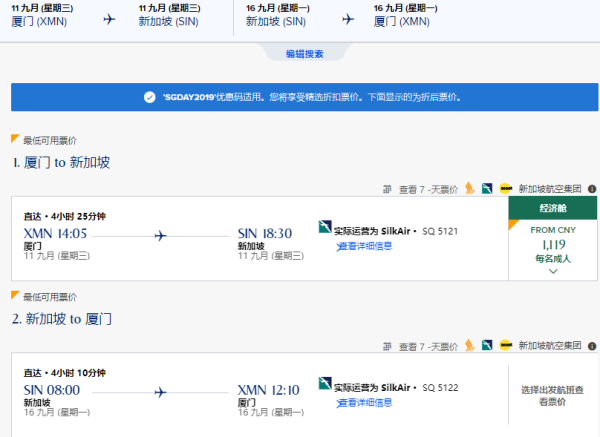The height and width of the screenshot is (437, 600).
Task: Click info icon next to 新加坡航空集团, first section
Action: point(592,189)
